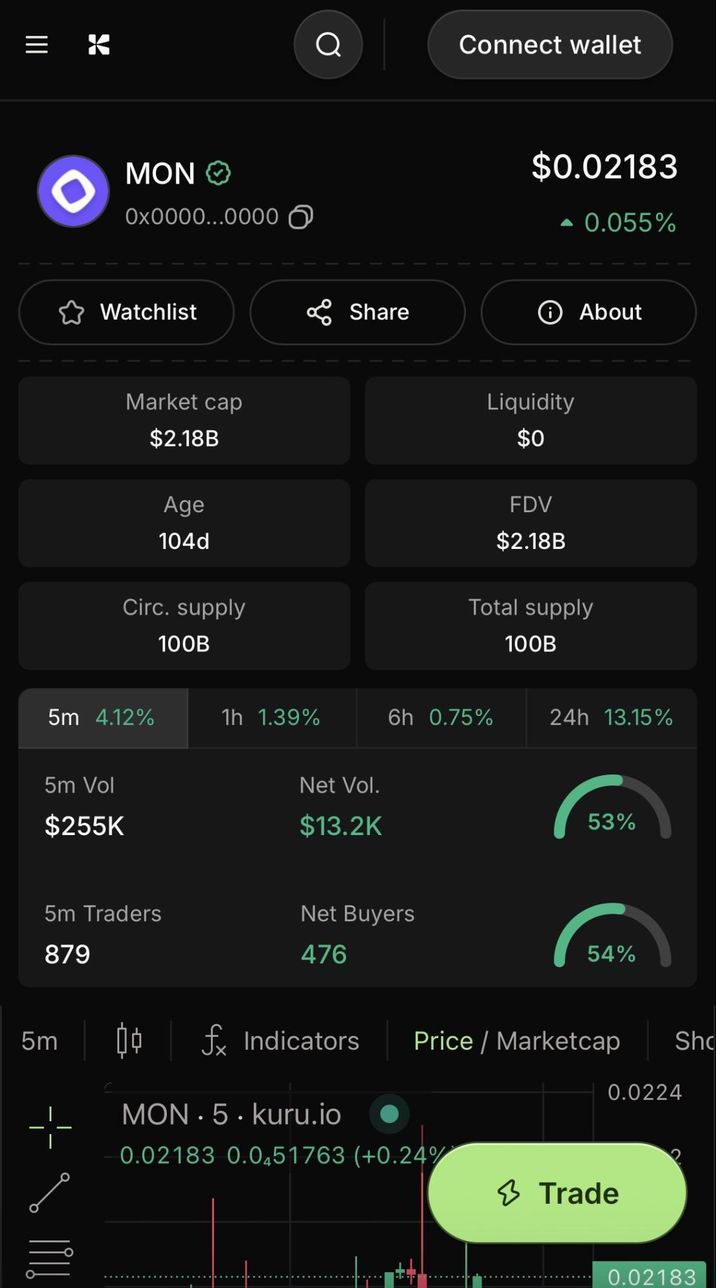Open the hamburger menu
716x1288 pixels.
[x=37, y=45]
